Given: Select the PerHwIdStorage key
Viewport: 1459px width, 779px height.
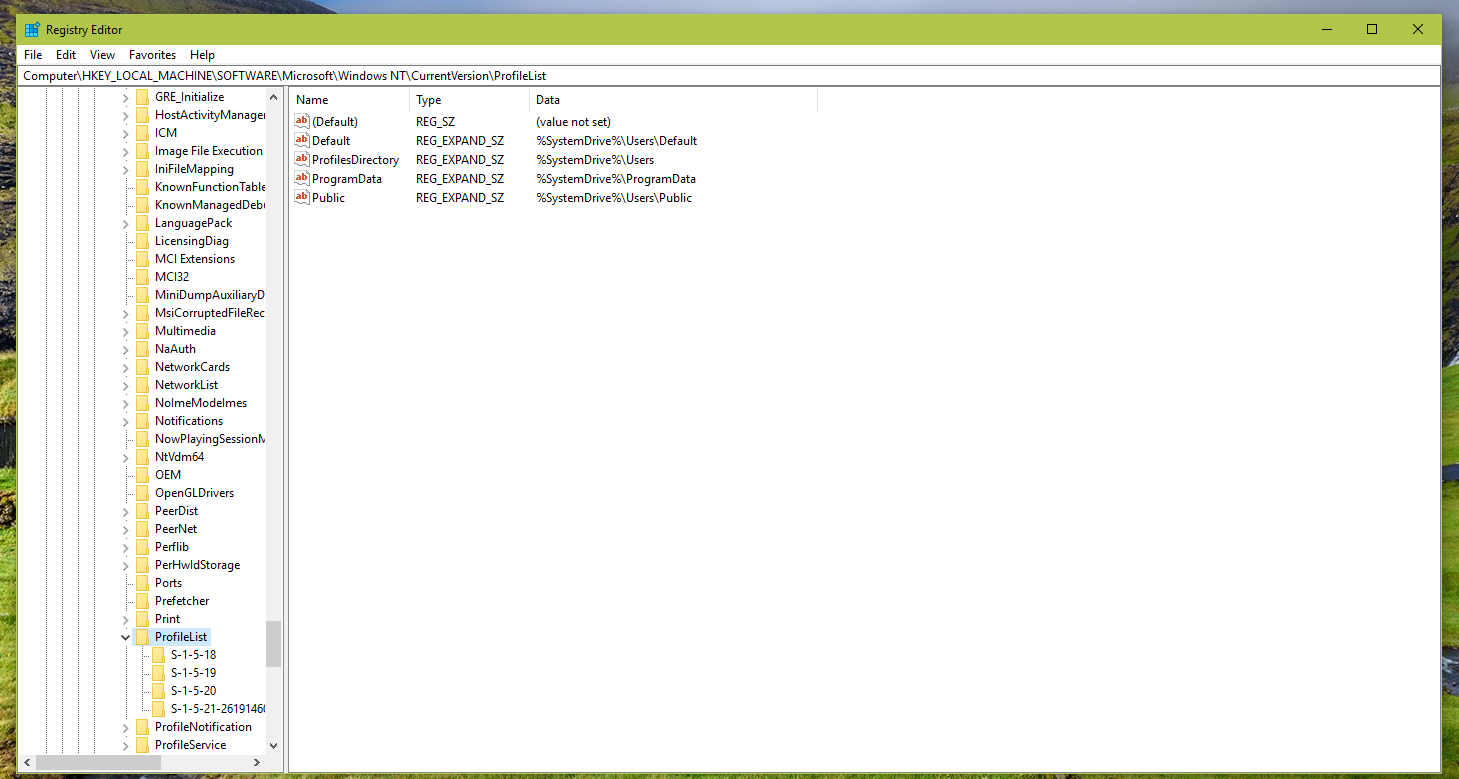Looking at the screenshot, I should 197,565.
